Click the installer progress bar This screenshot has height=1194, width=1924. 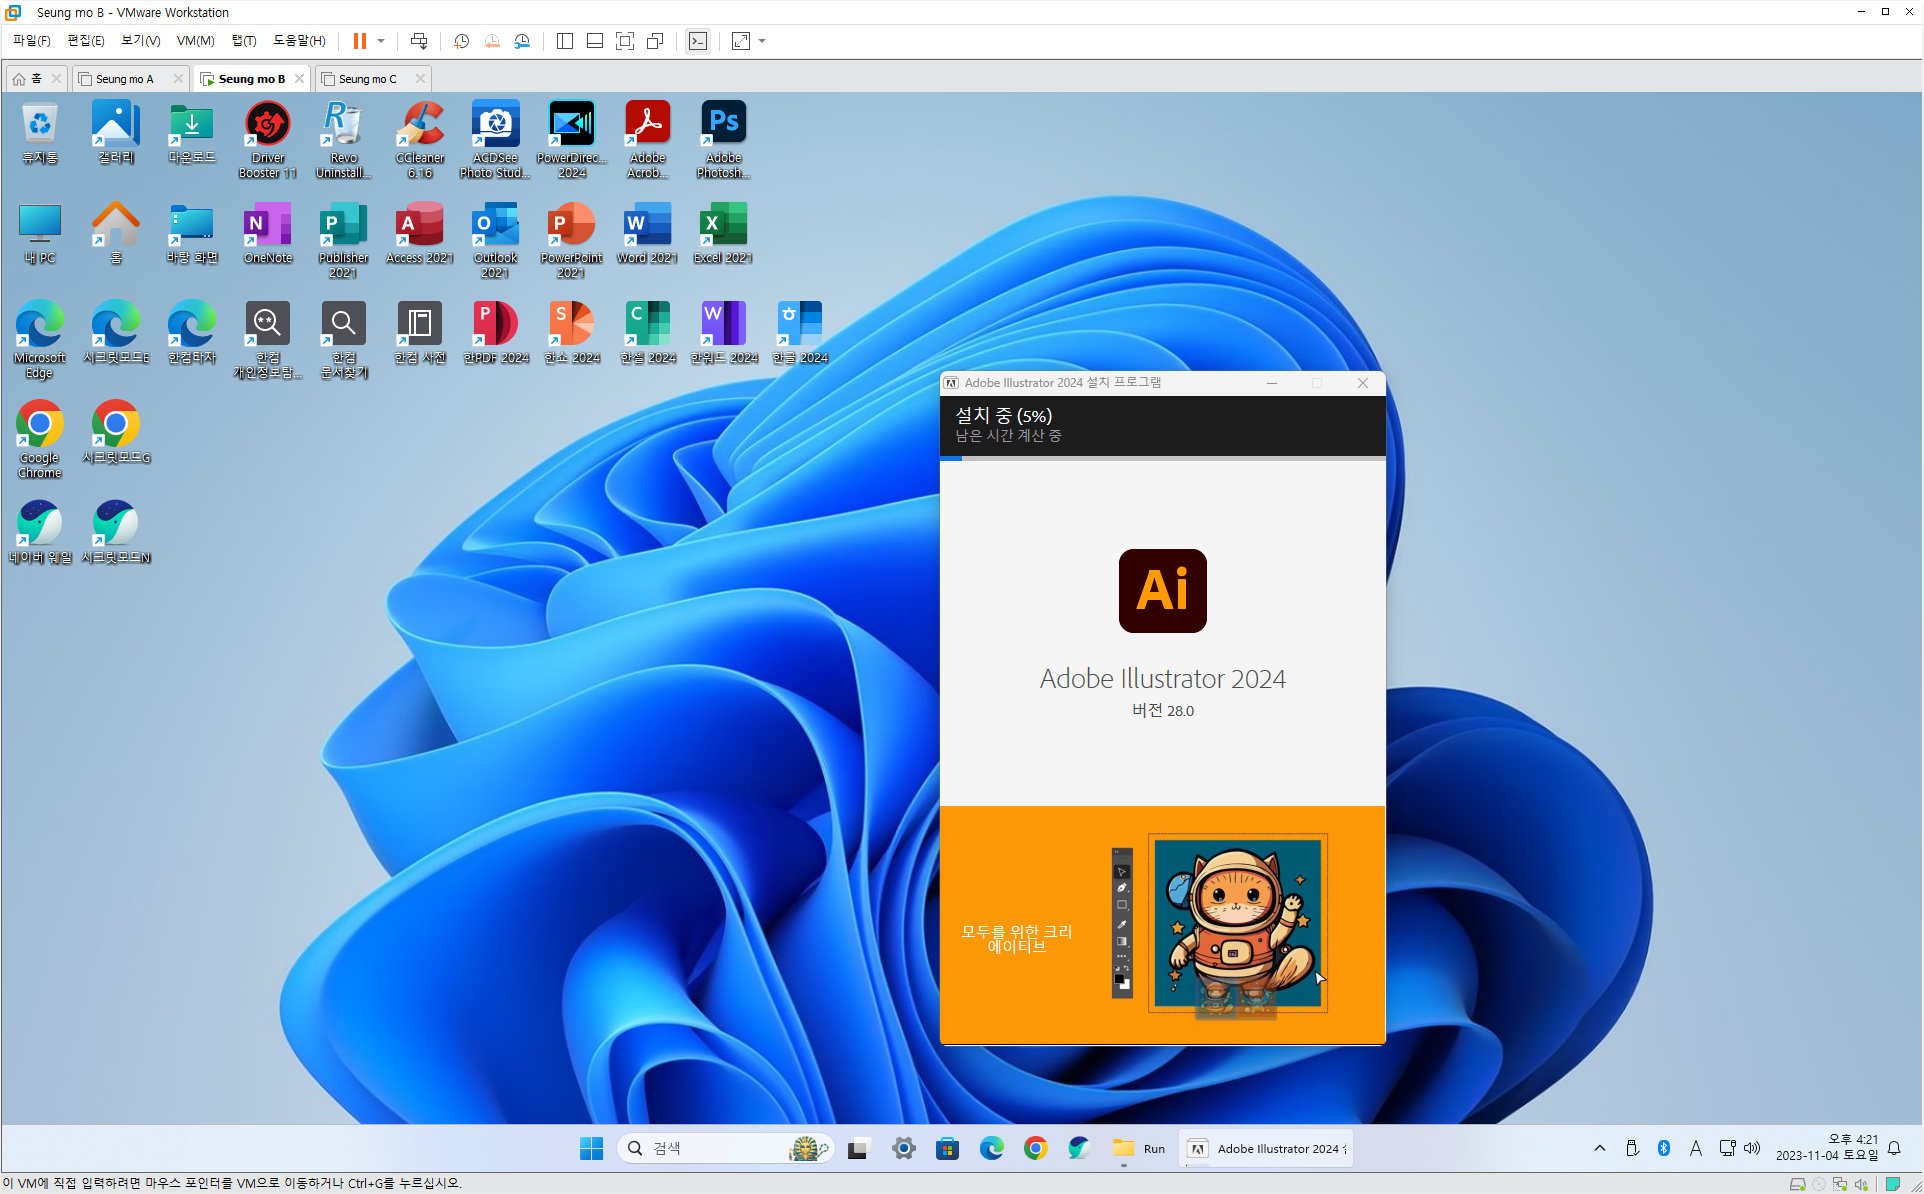tap(1162, 458)
